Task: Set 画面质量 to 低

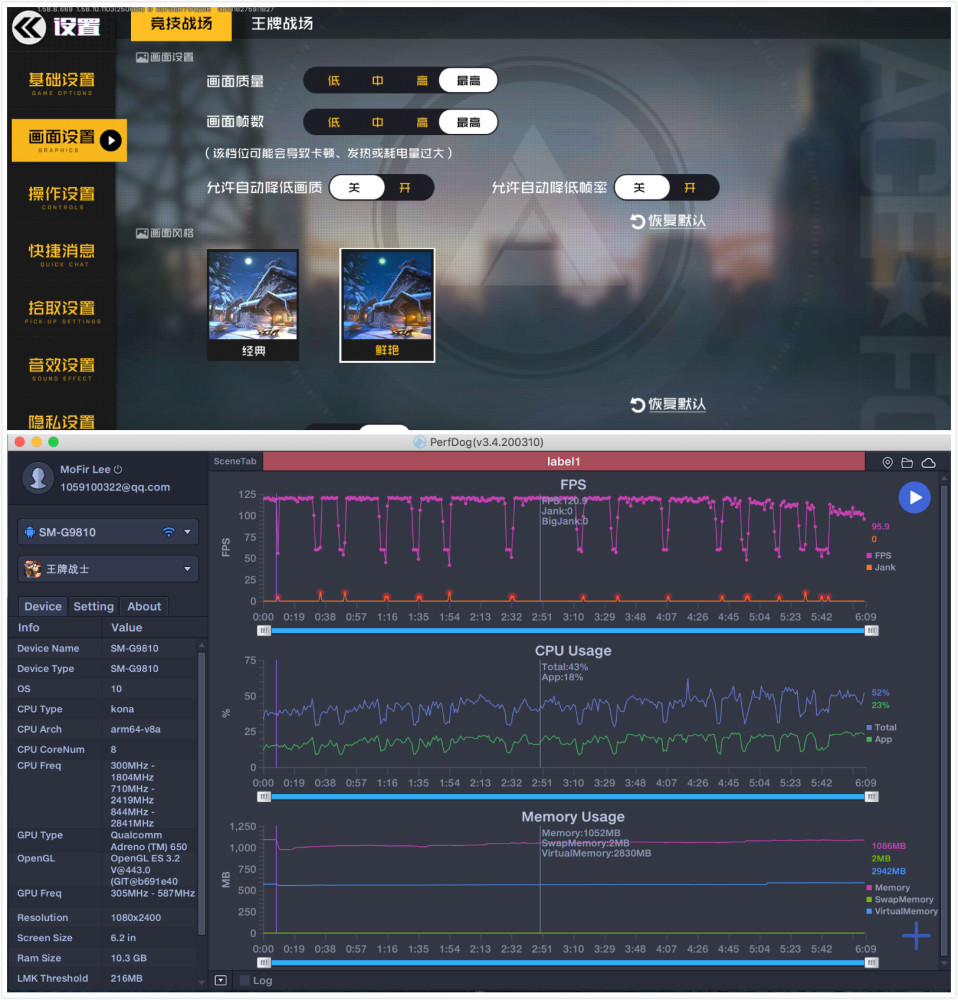Action: pos(334,81)
